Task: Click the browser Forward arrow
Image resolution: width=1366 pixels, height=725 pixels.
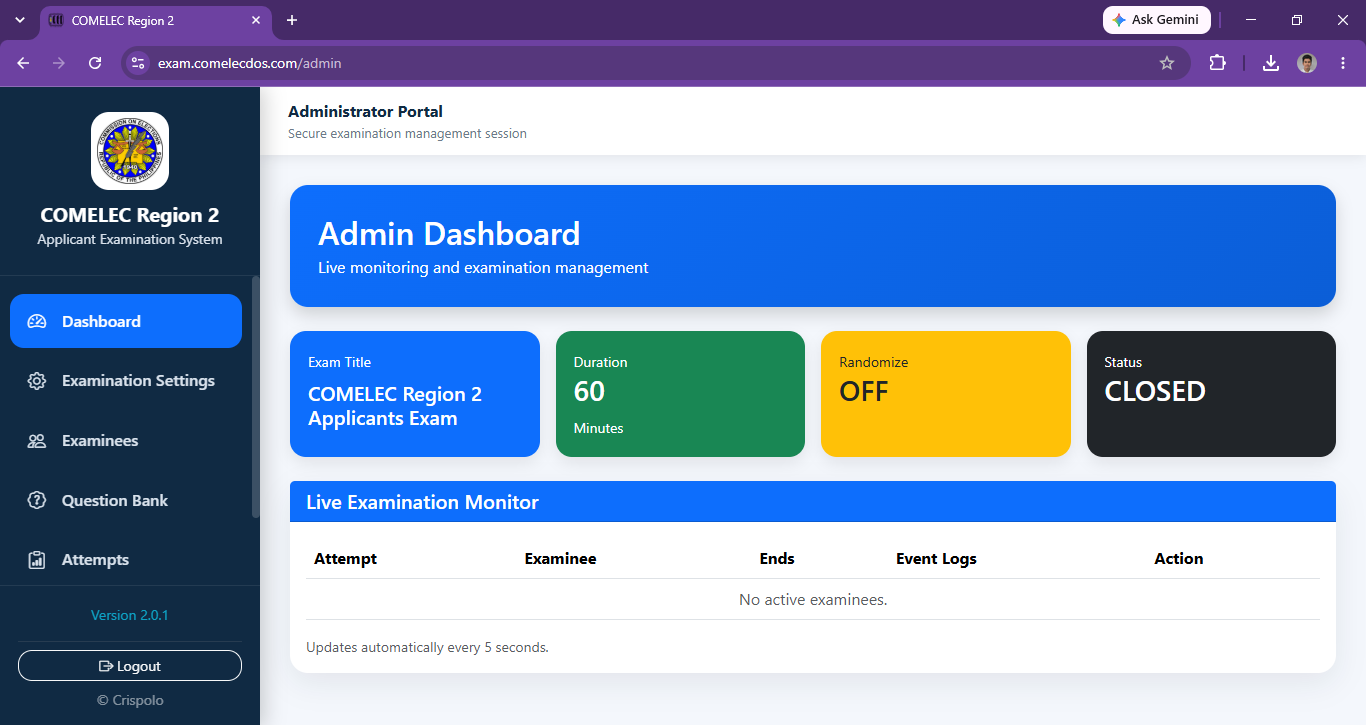Action: pyautogui.click(x=59, y=63)
